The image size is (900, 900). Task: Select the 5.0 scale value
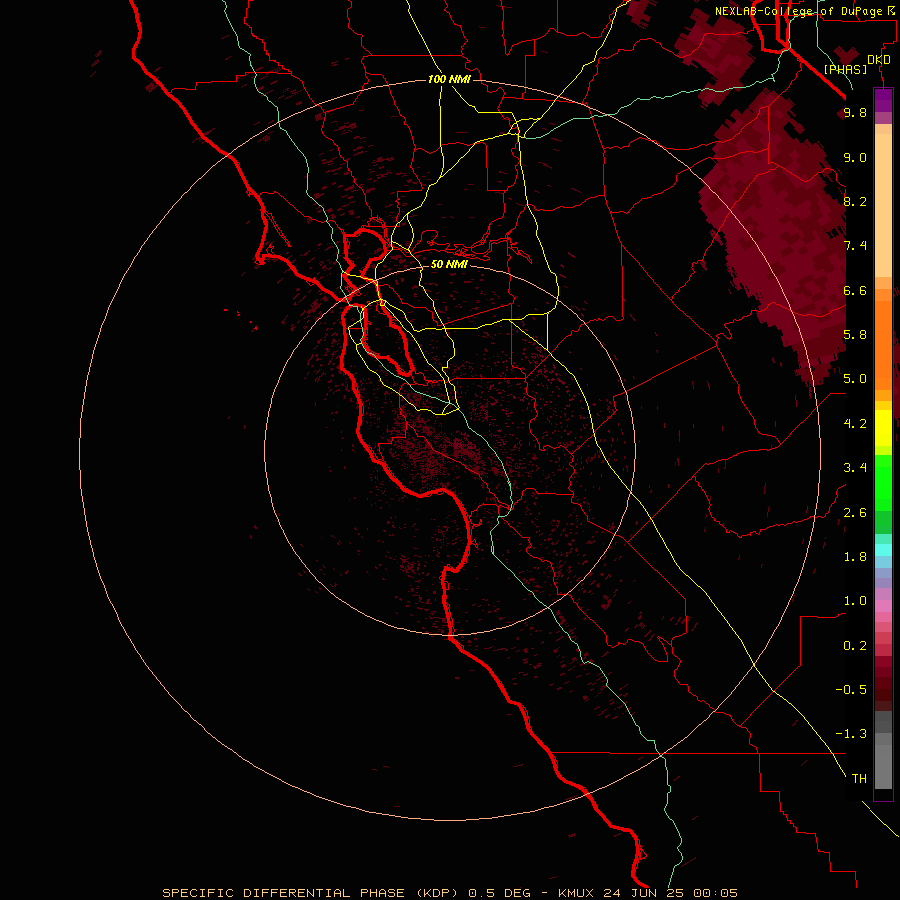(855, 379)
